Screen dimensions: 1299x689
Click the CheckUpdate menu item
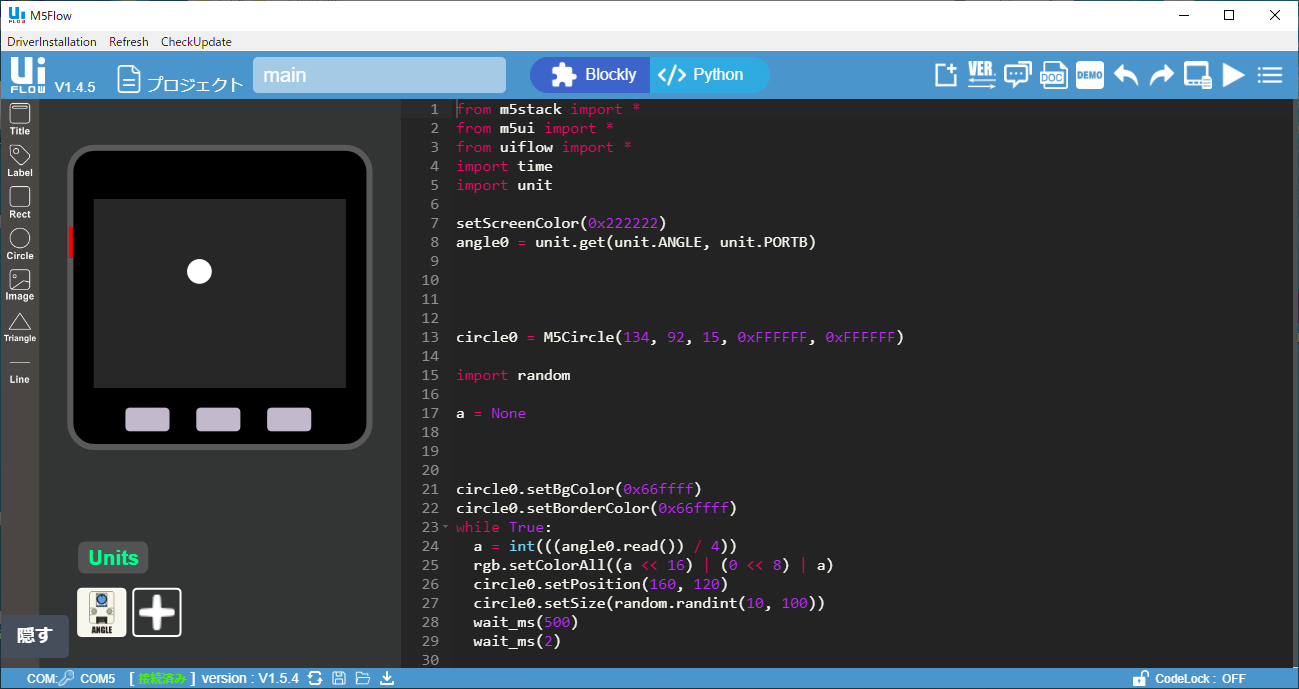[x=196, y=42]
